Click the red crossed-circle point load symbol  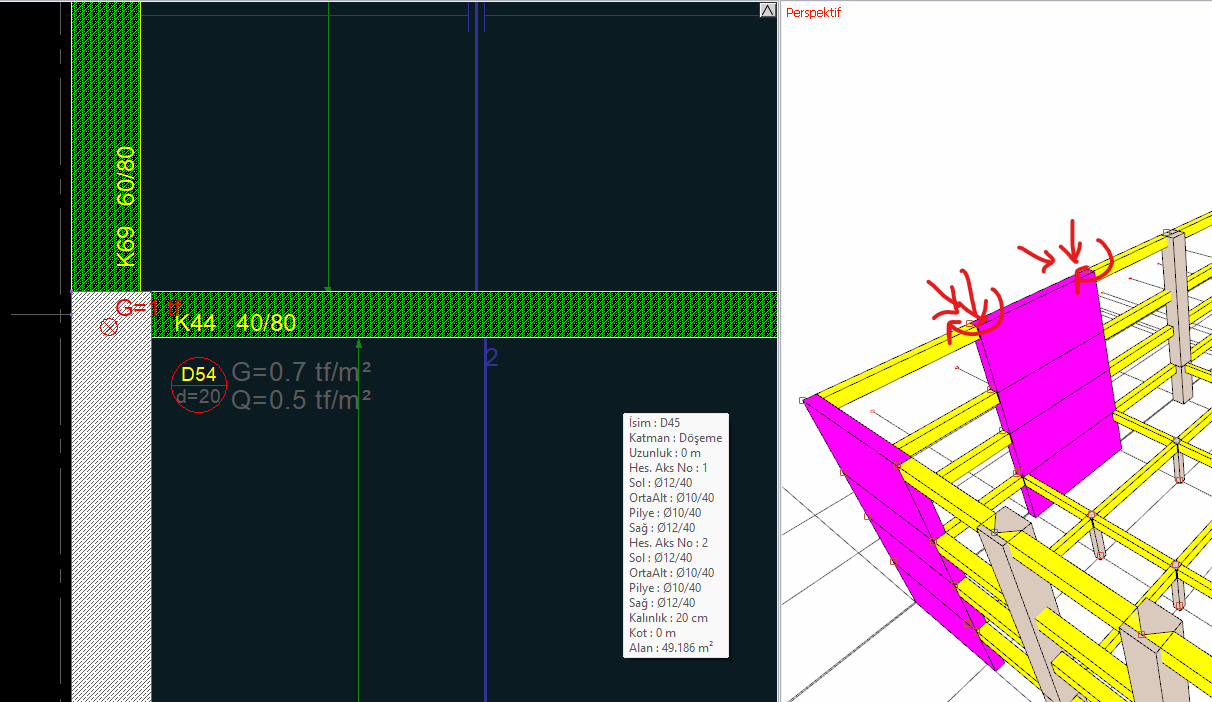tap(109, 327)
